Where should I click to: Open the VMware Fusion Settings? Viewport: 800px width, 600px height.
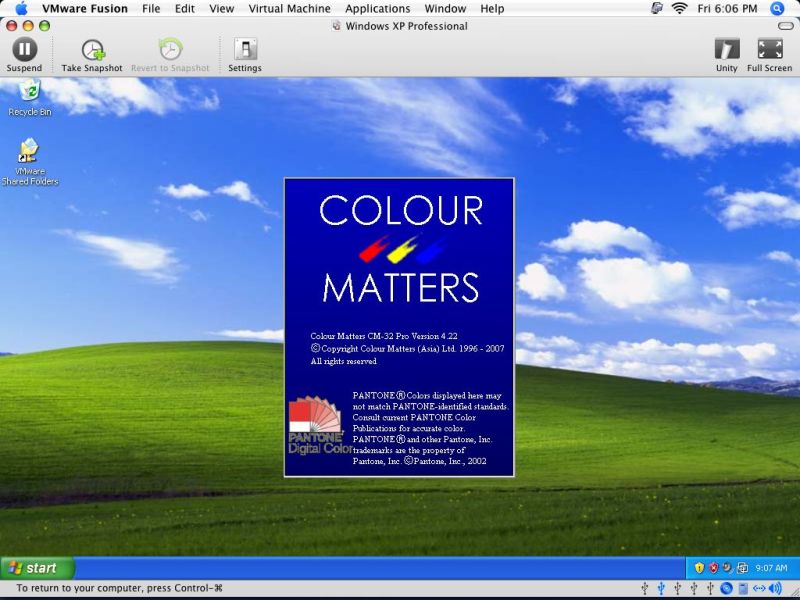point(245,55)
